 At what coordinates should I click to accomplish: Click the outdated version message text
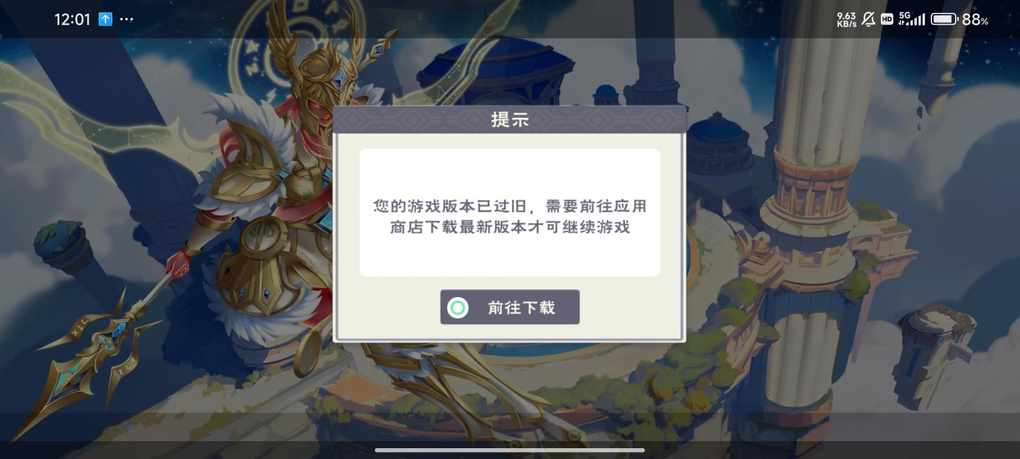coord(509,217)
